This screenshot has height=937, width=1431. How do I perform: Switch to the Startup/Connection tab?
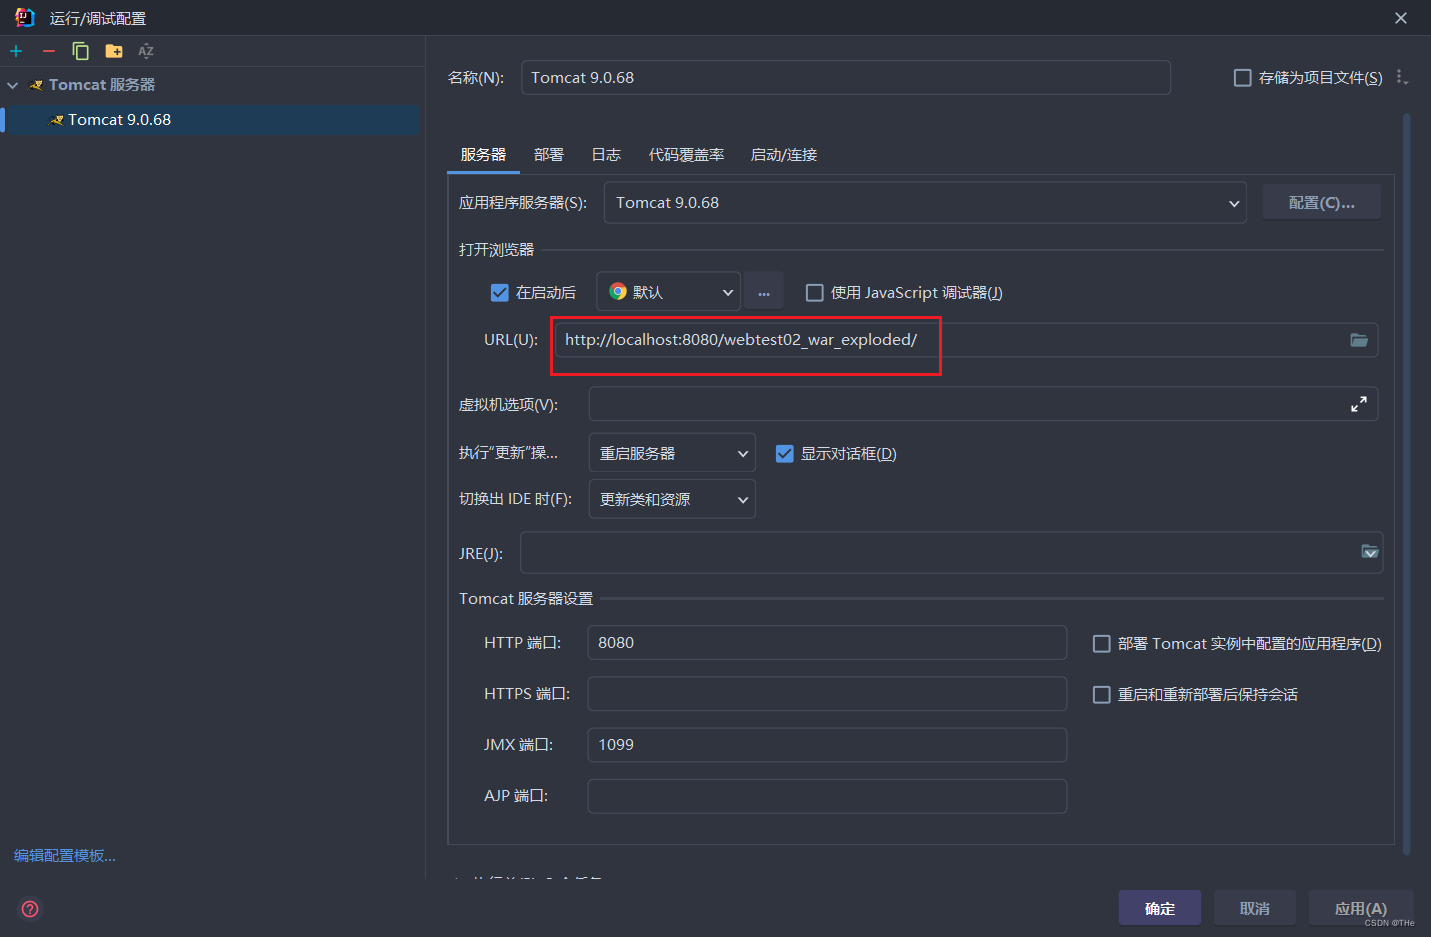[784, 155]
